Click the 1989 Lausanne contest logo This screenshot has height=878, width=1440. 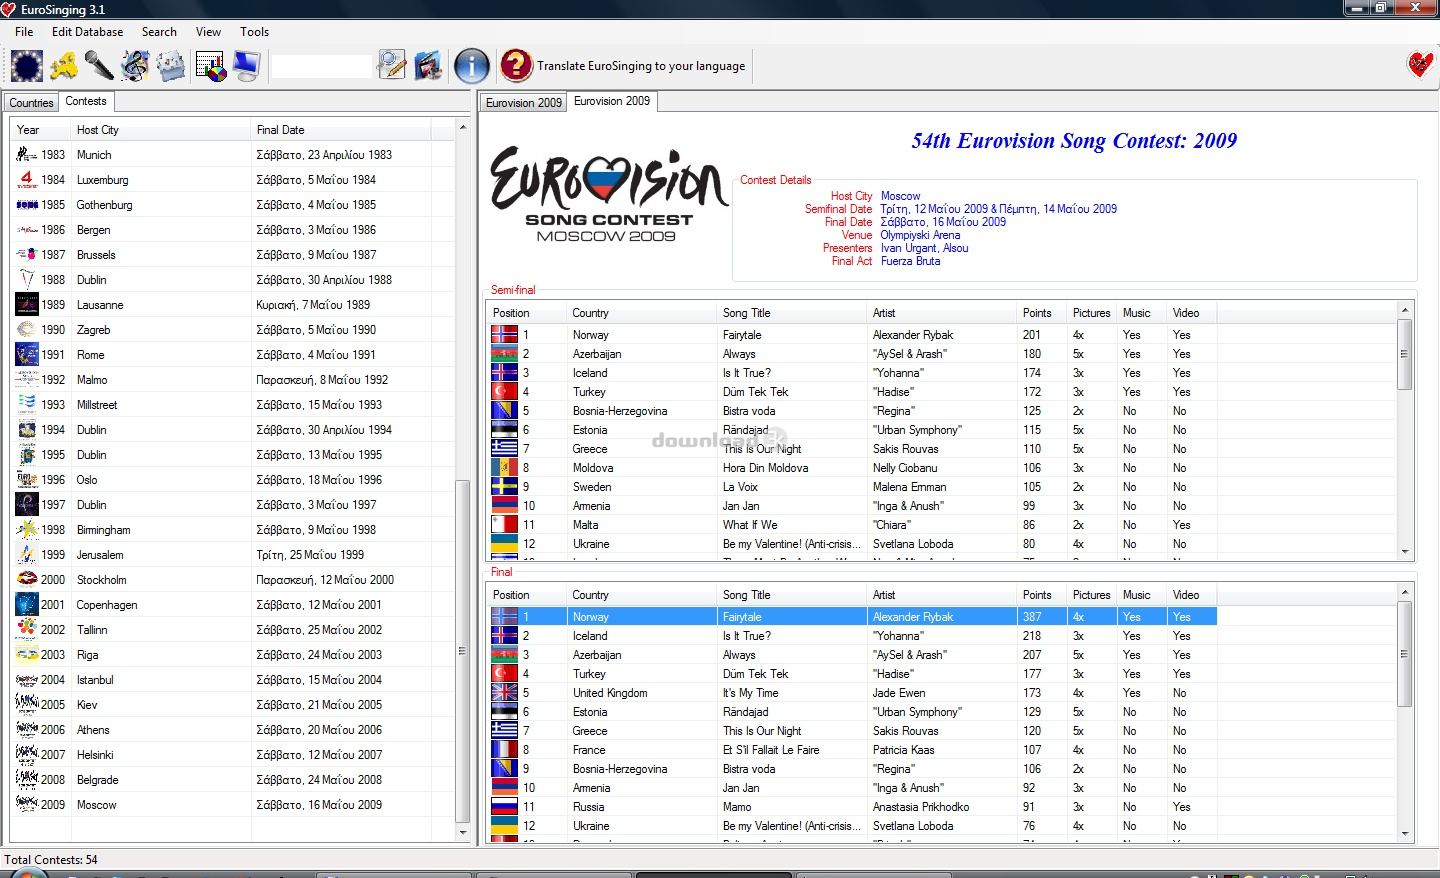click(x=27, y=305)
